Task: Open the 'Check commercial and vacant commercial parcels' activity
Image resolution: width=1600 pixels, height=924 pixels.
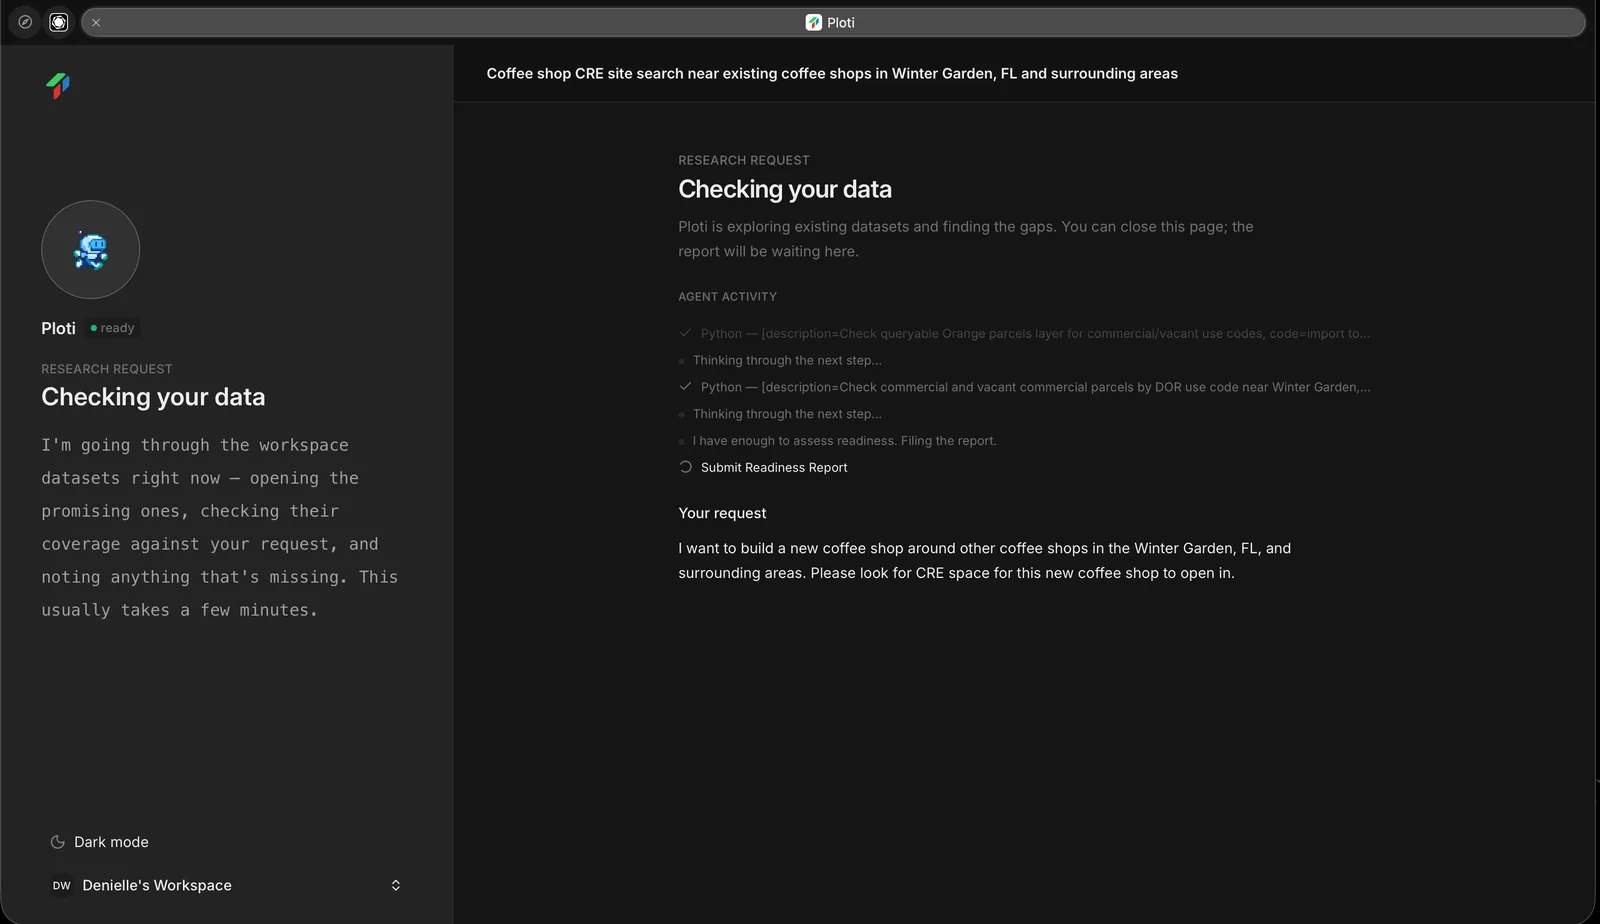Action: [x=1024, y=387]
